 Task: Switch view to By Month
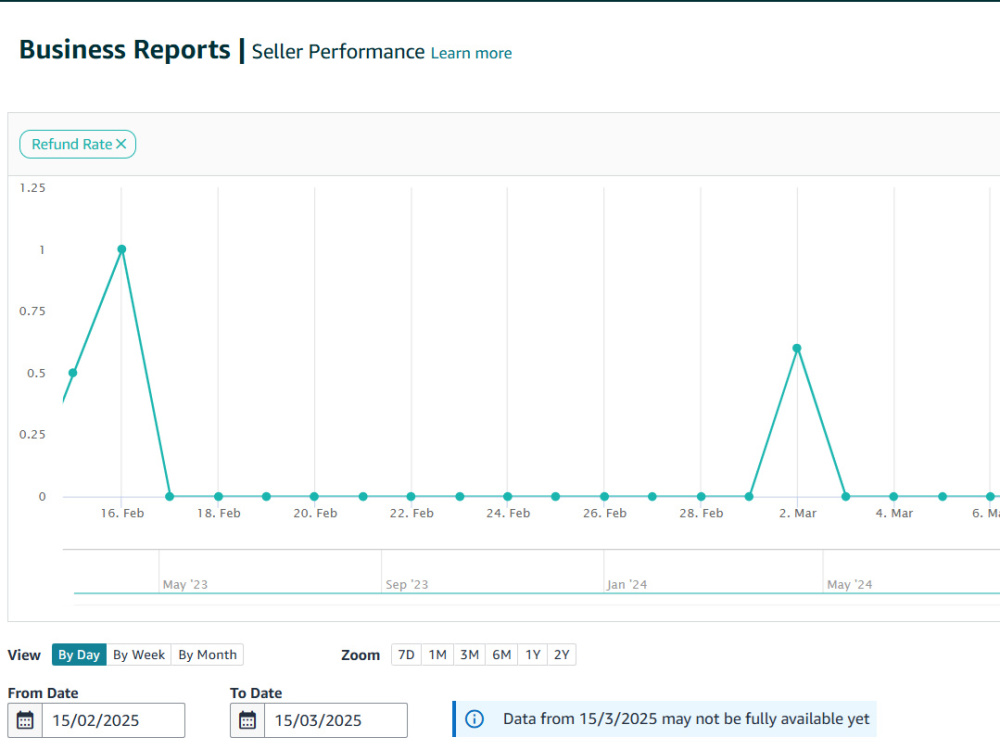[207, 655]
